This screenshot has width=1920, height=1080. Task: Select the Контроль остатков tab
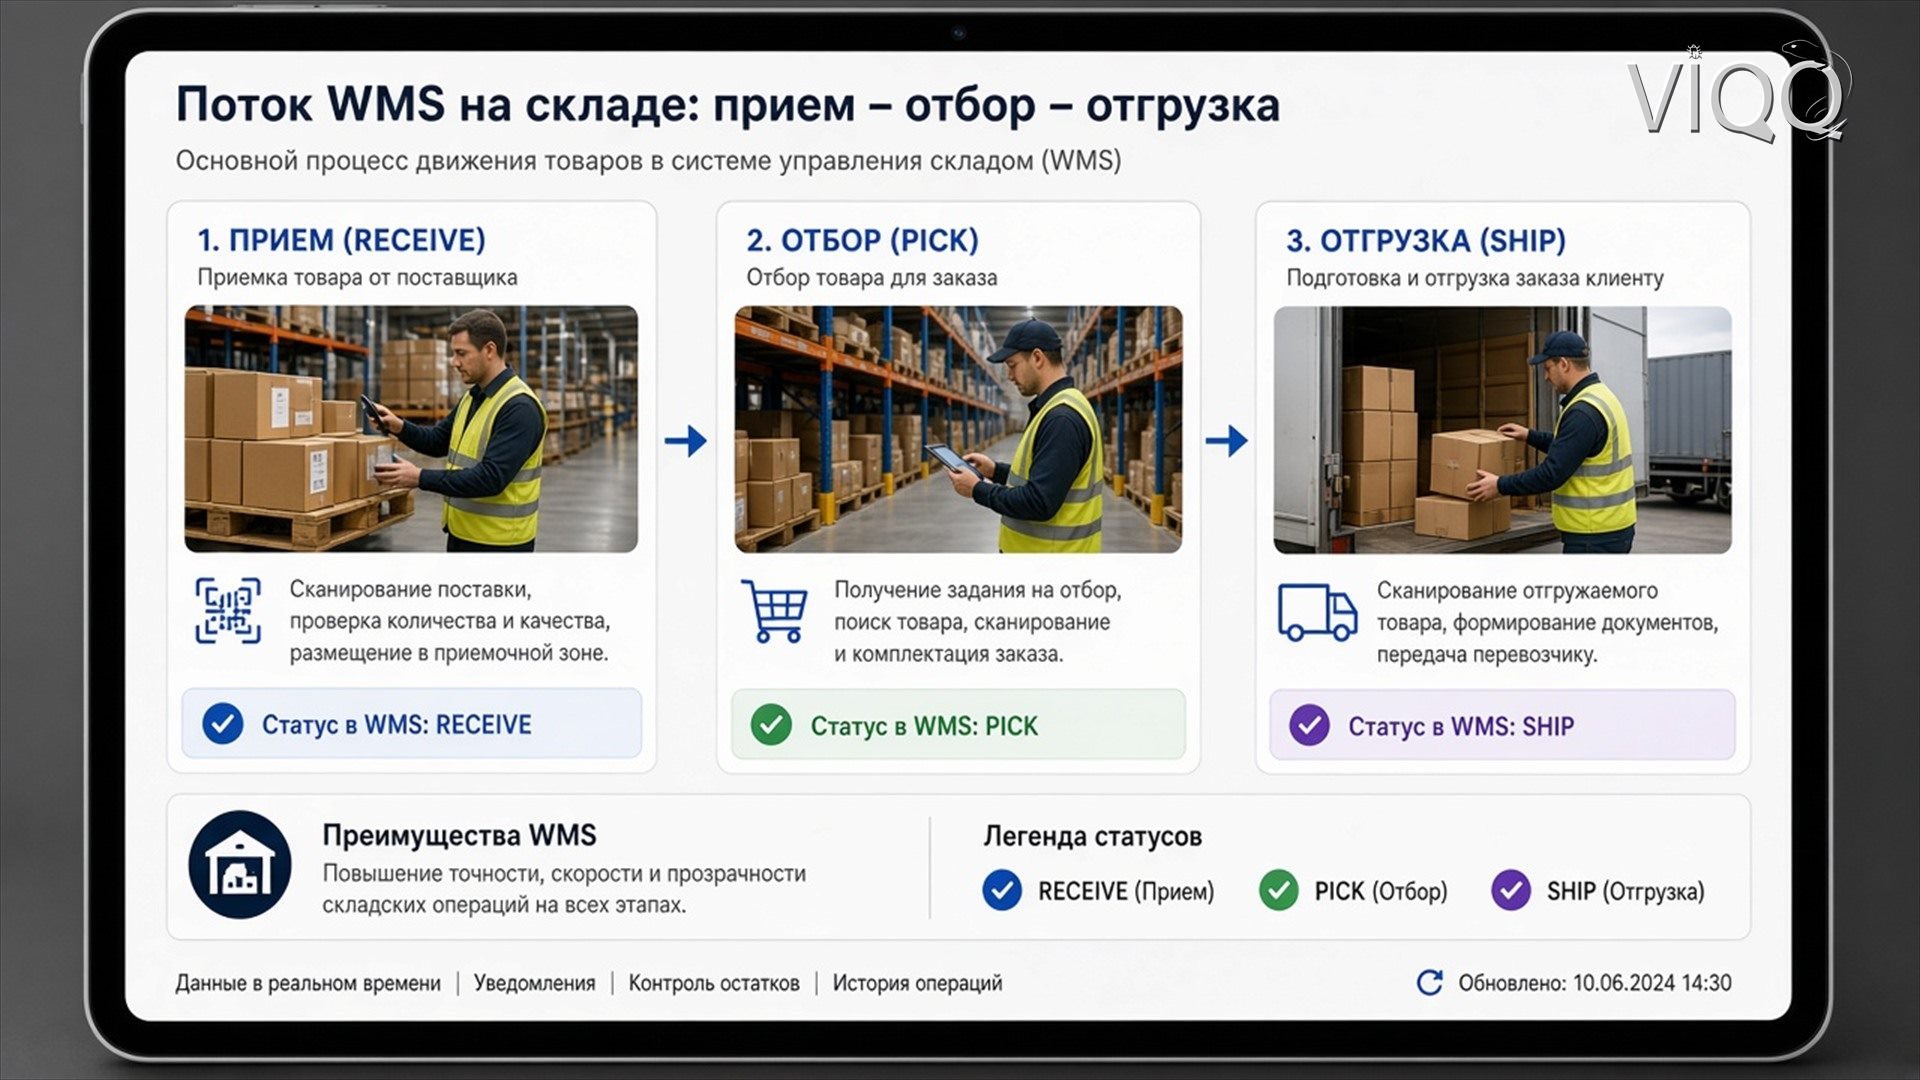click(x=714, y=983)
